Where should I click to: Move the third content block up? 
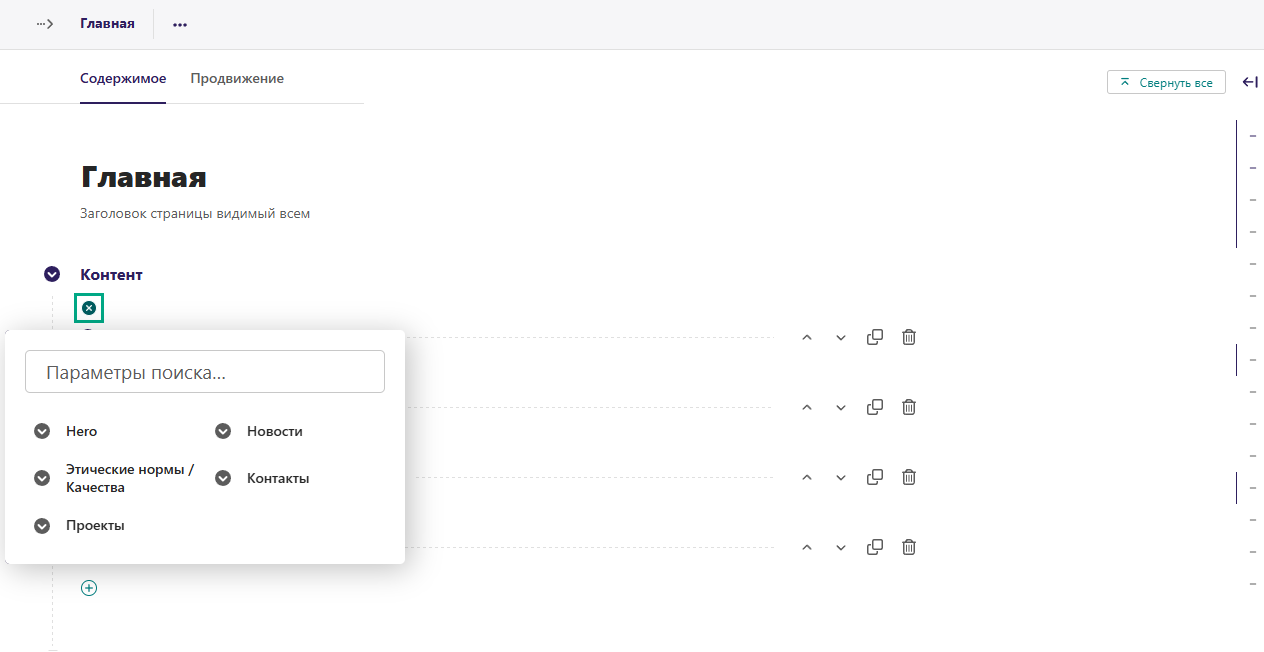807,478
